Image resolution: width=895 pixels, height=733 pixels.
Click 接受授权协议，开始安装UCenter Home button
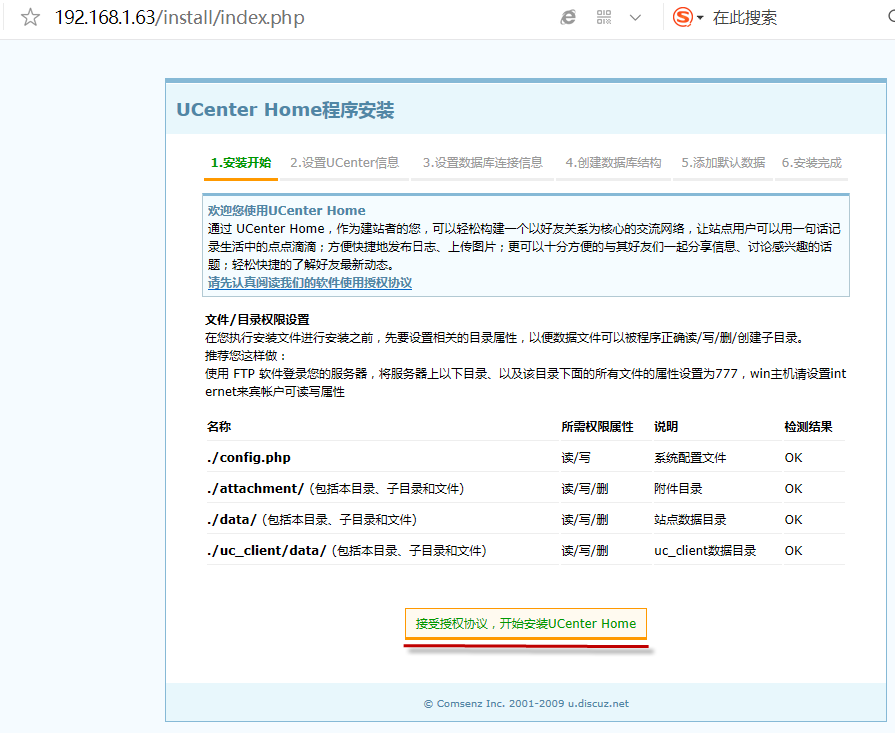click(526, 623)
